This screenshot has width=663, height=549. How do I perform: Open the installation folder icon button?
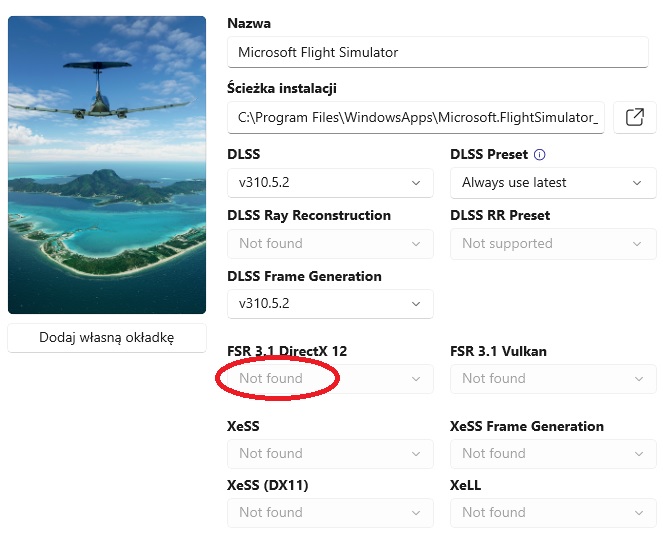pyautogui.click(x=634, y=117)
